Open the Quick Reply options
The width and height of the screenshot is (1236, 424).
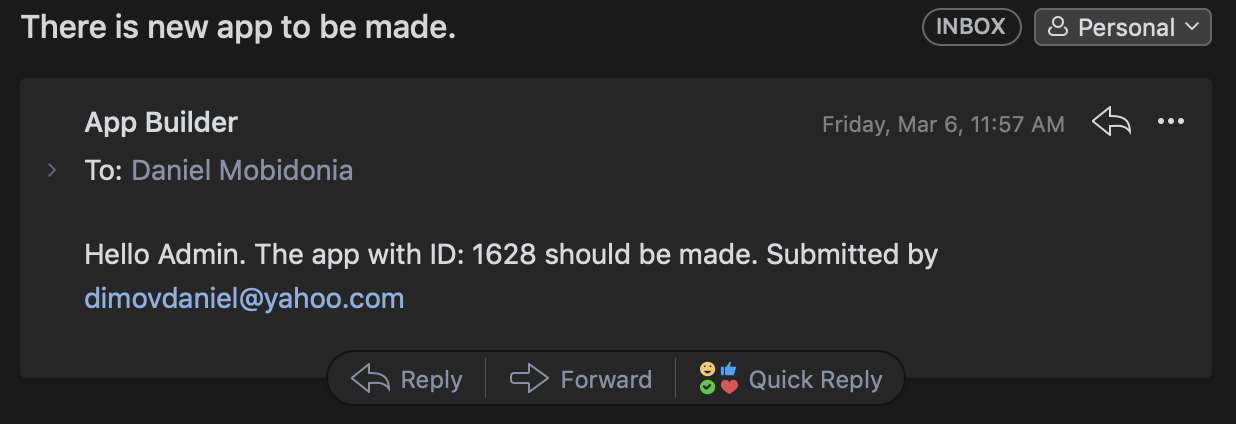(x=790, y=379)
